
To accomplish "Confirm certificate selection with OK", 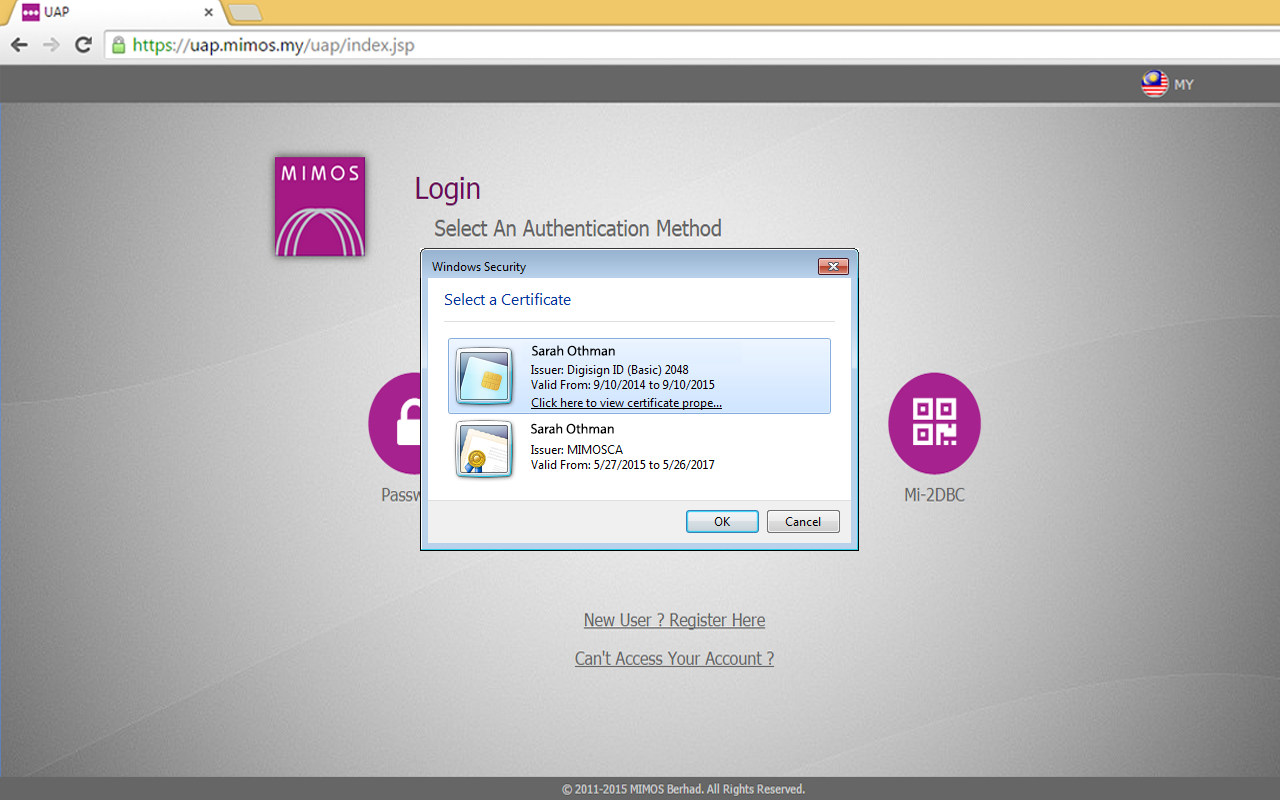I will 722,522.
